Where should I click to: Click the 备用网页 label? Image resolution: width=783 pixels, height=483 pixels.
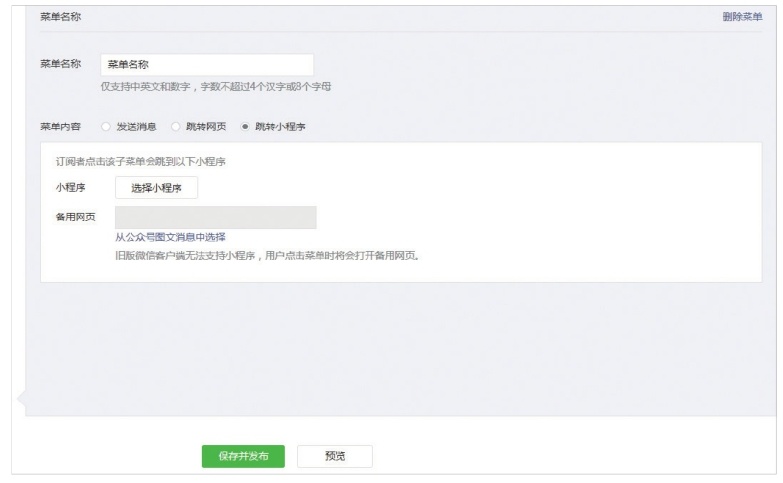[x=75, y=217]
